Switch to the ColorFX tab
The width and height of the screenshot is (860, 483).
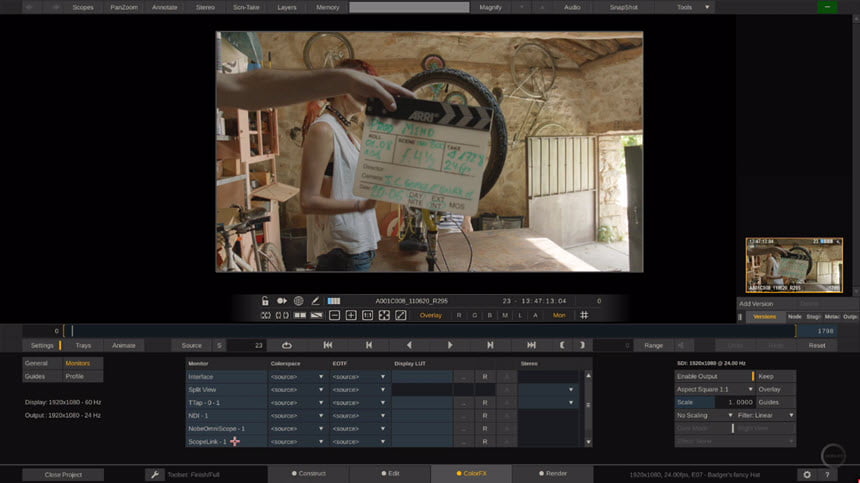(471, 474)
